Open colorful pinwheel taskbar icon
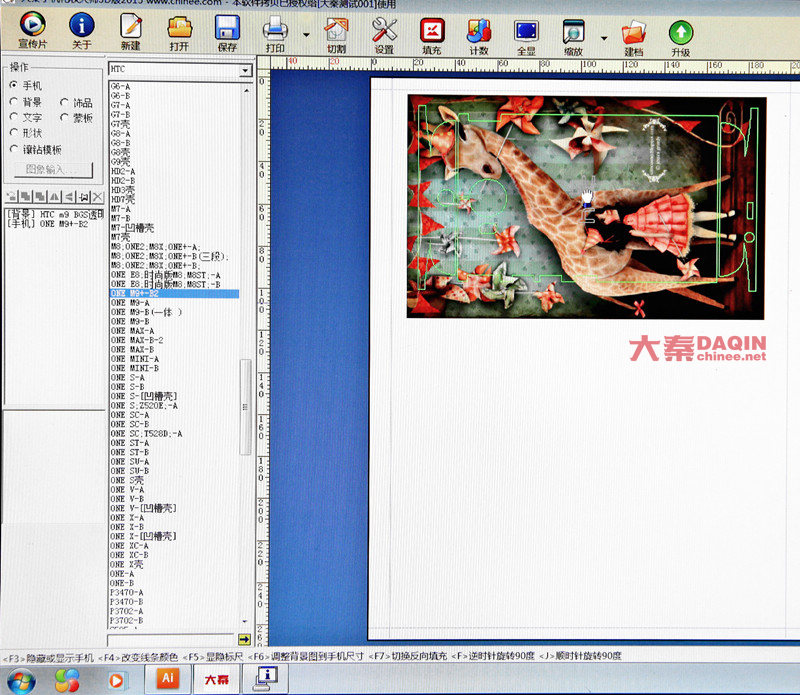800x695 pixels. [x=67, y=680]
